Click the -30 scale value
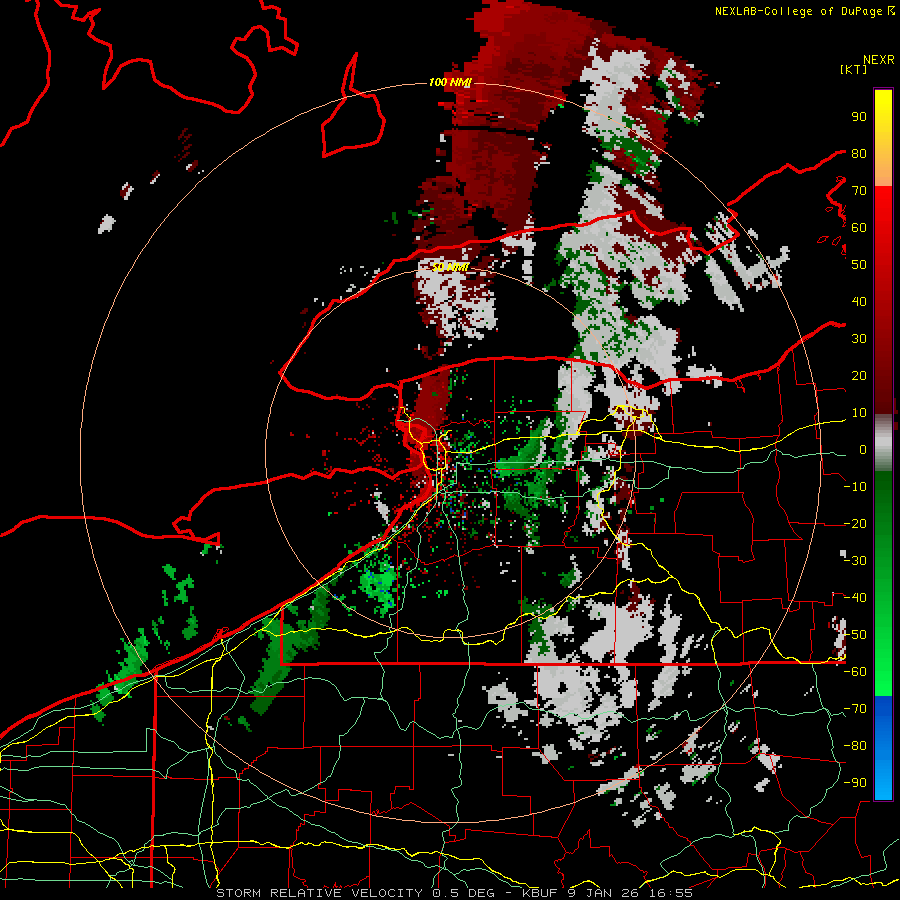 (856, 561)
